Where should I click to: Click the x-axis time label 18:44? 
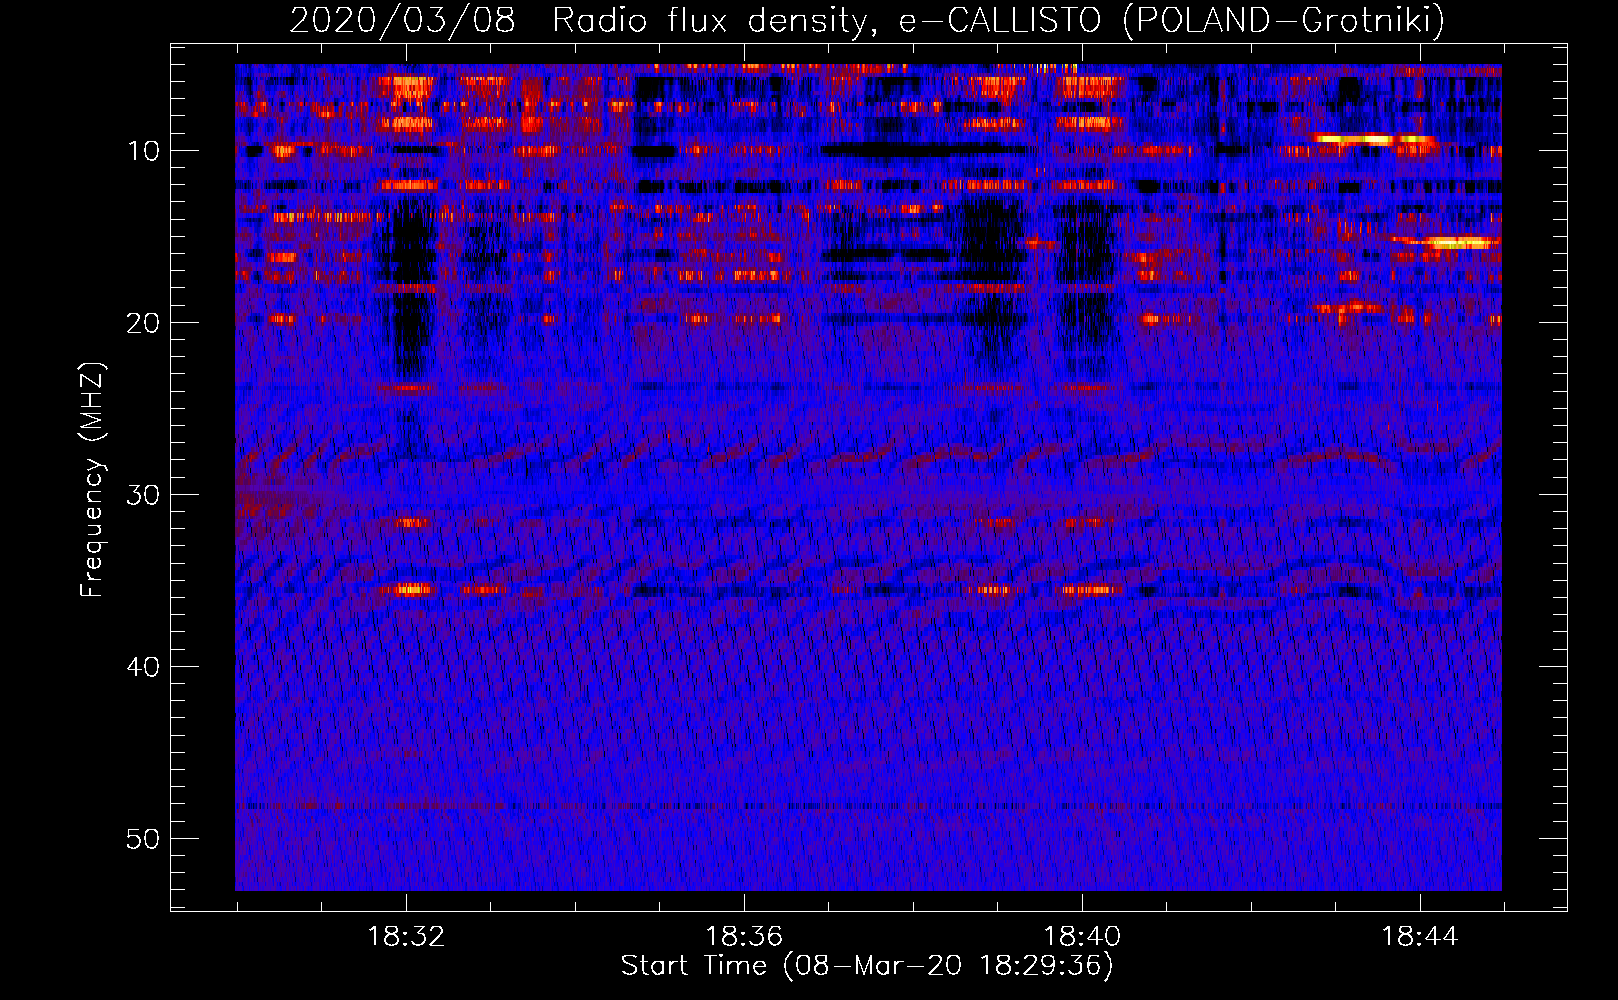[x=1420, y=937]
